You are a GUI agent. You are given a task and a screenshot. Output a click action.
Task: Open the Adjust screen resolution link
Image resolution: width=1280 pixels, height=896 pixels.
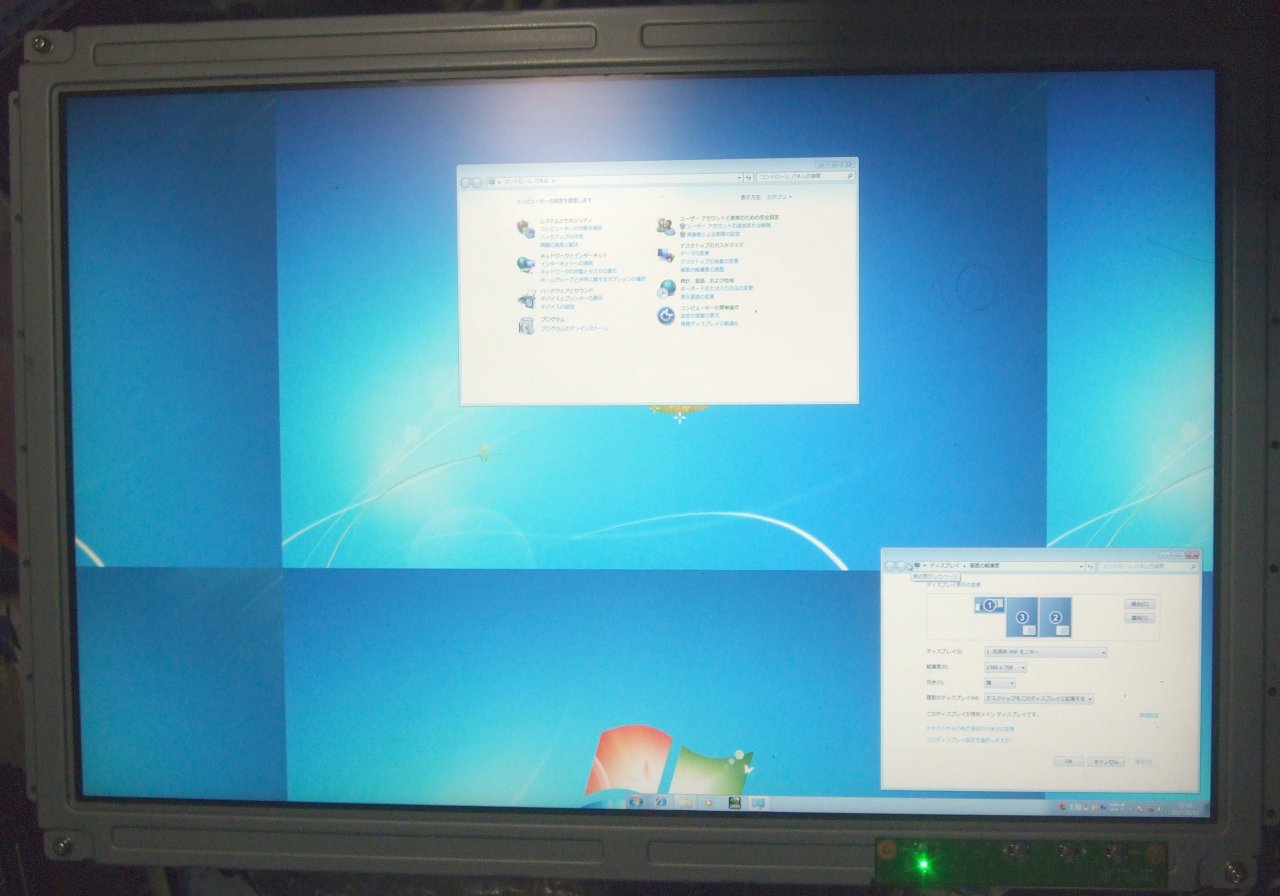[701, 269]
